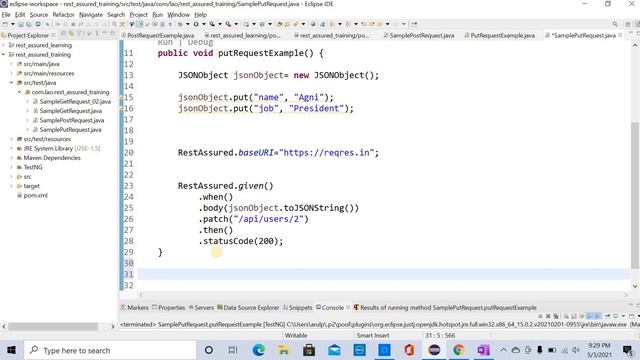Collapse the rest_assured_training project
Viewport: 640px width, 360px height.
click(4, 54)
